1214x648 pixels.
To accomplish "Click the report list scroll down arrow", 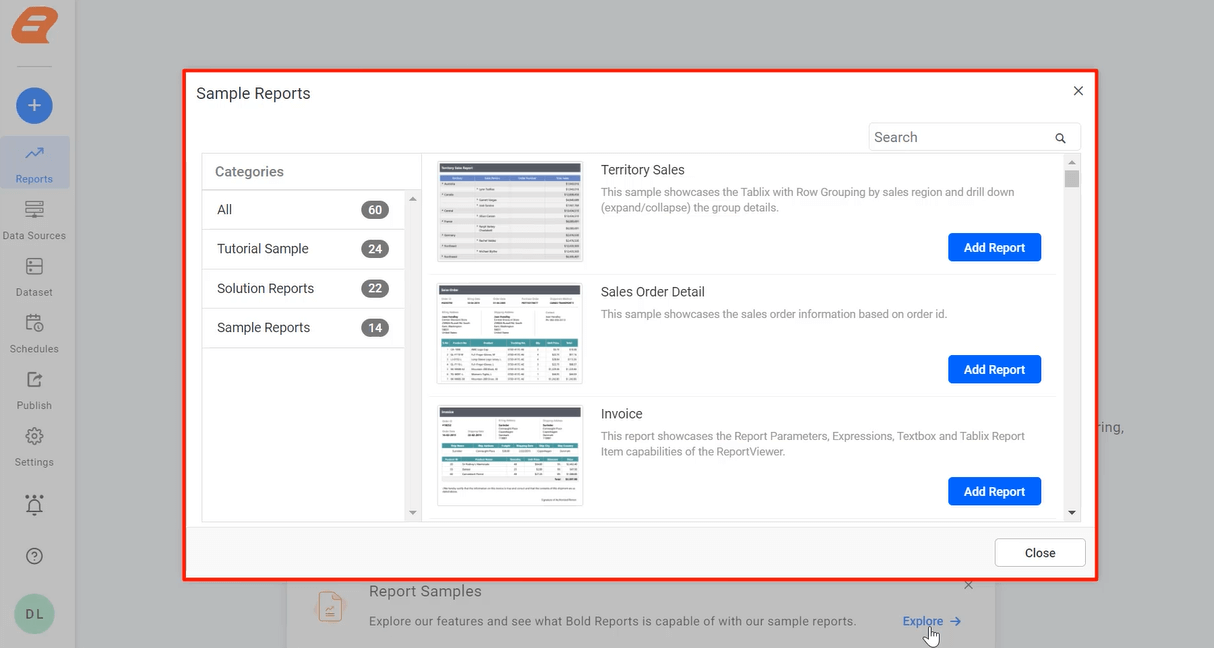I will tap(1072, 513).
